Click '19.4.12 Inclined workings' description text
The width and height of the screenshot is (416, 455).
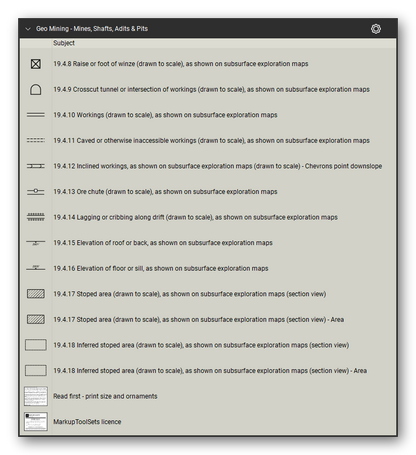218,166
